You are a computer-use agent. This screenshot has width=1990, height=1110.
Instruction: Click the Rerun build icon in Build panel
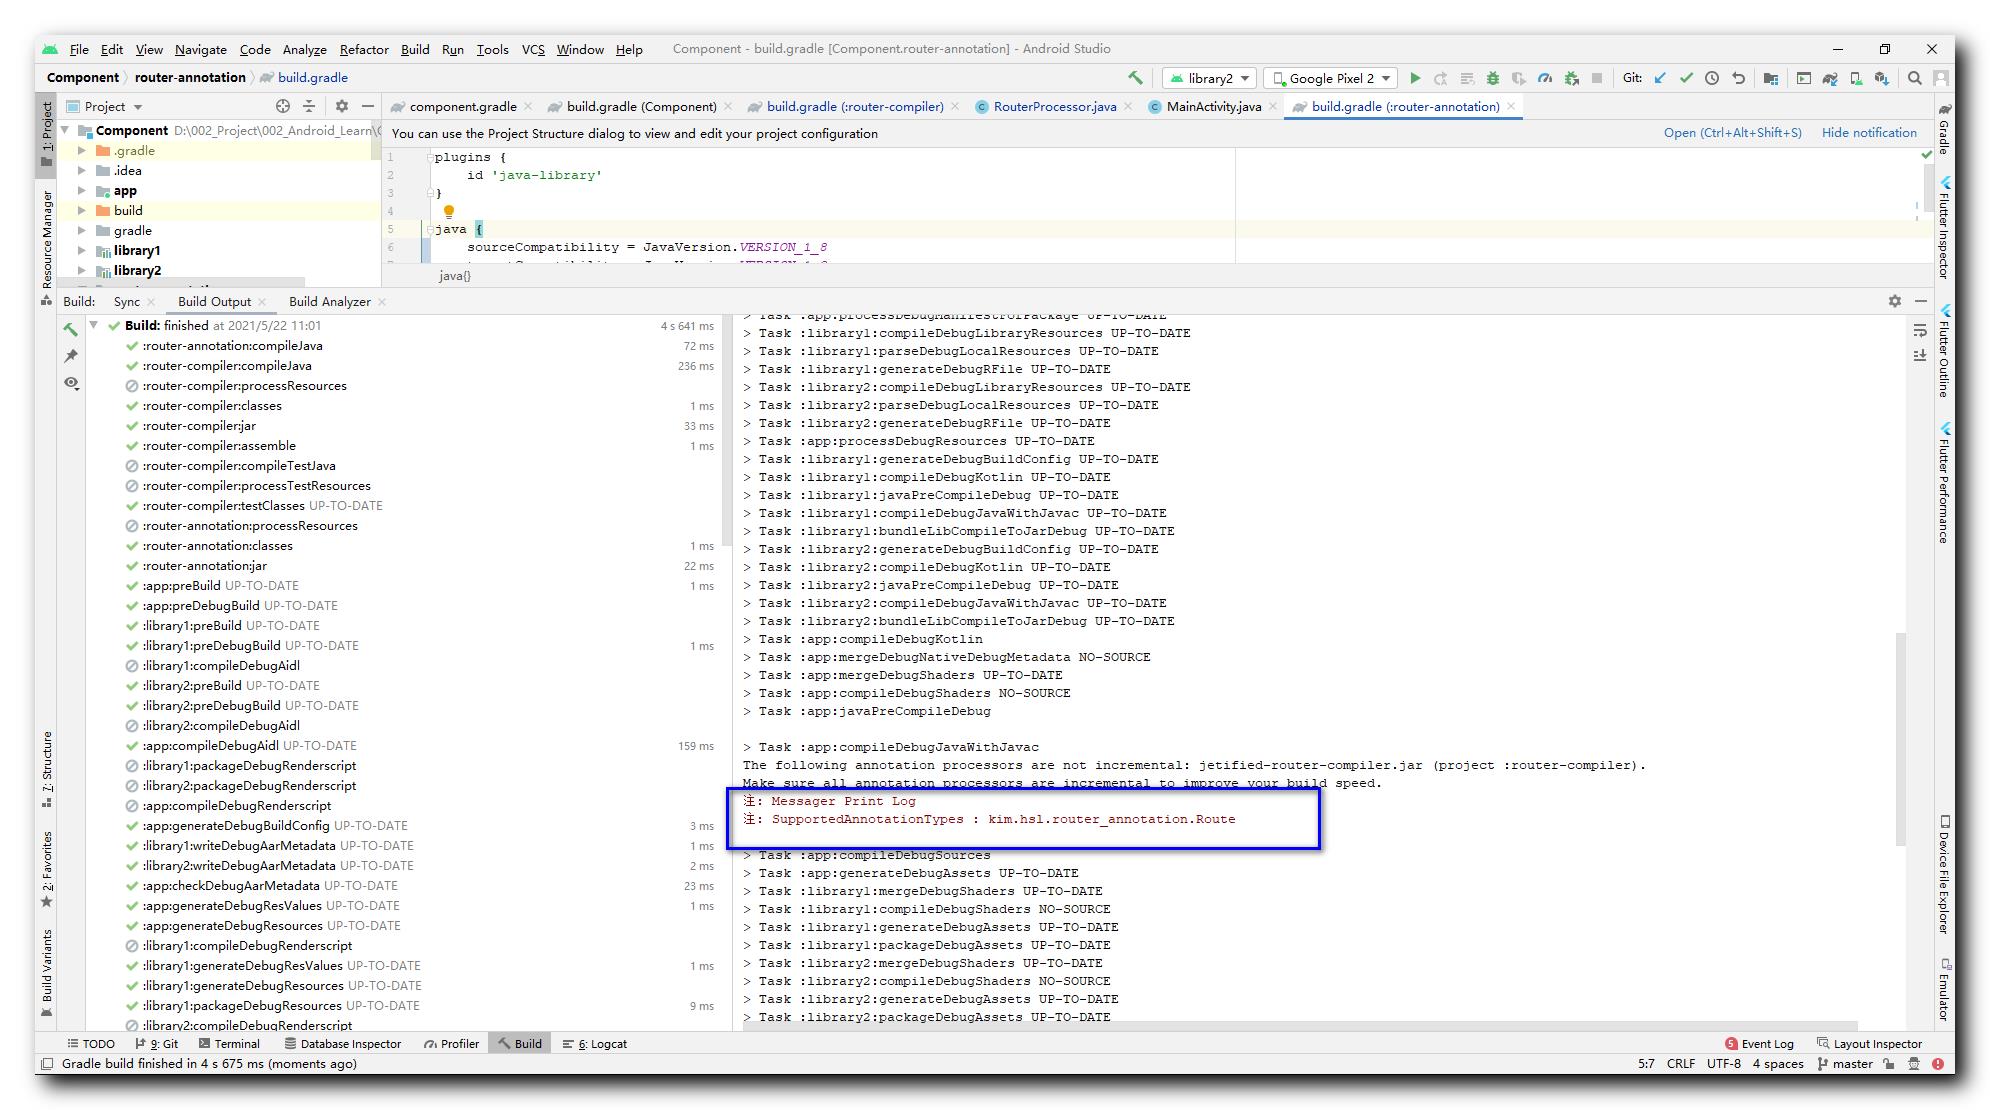coord(71,327)
